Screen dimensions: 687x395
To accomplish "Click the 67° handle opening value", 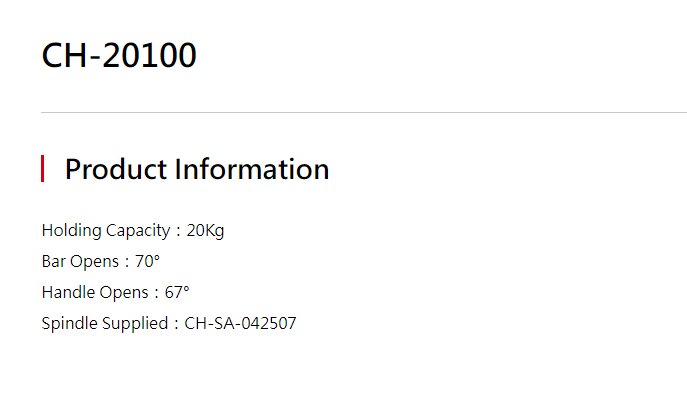I will tap(177, 292).
